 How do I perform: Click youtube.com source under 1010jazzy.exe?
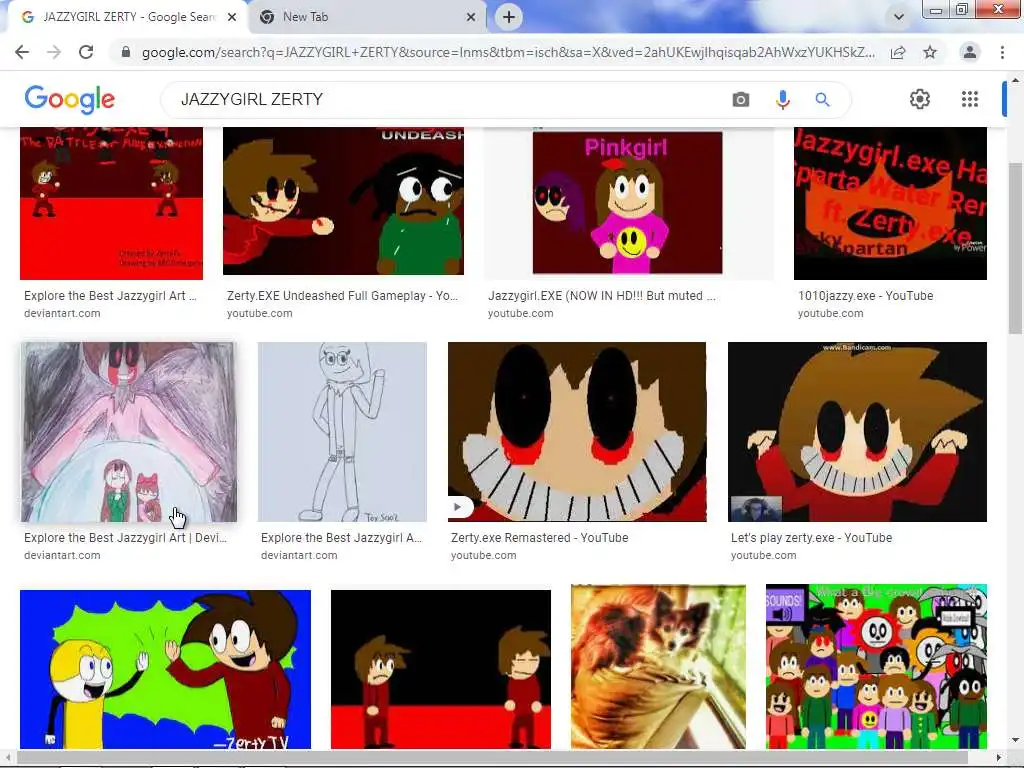pyautogui.click(x=830, y=313)
